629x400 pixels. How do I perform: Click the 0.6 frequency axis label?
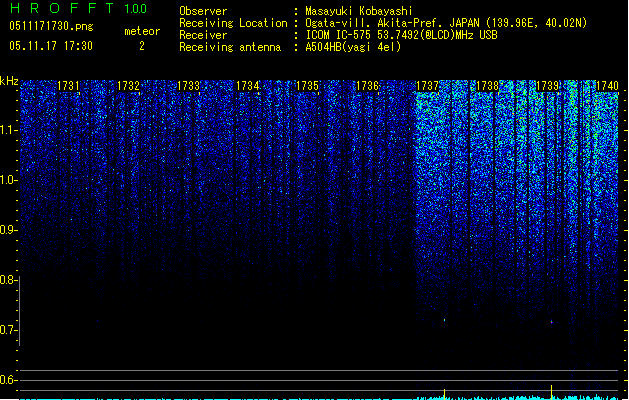tap(7, 380)
